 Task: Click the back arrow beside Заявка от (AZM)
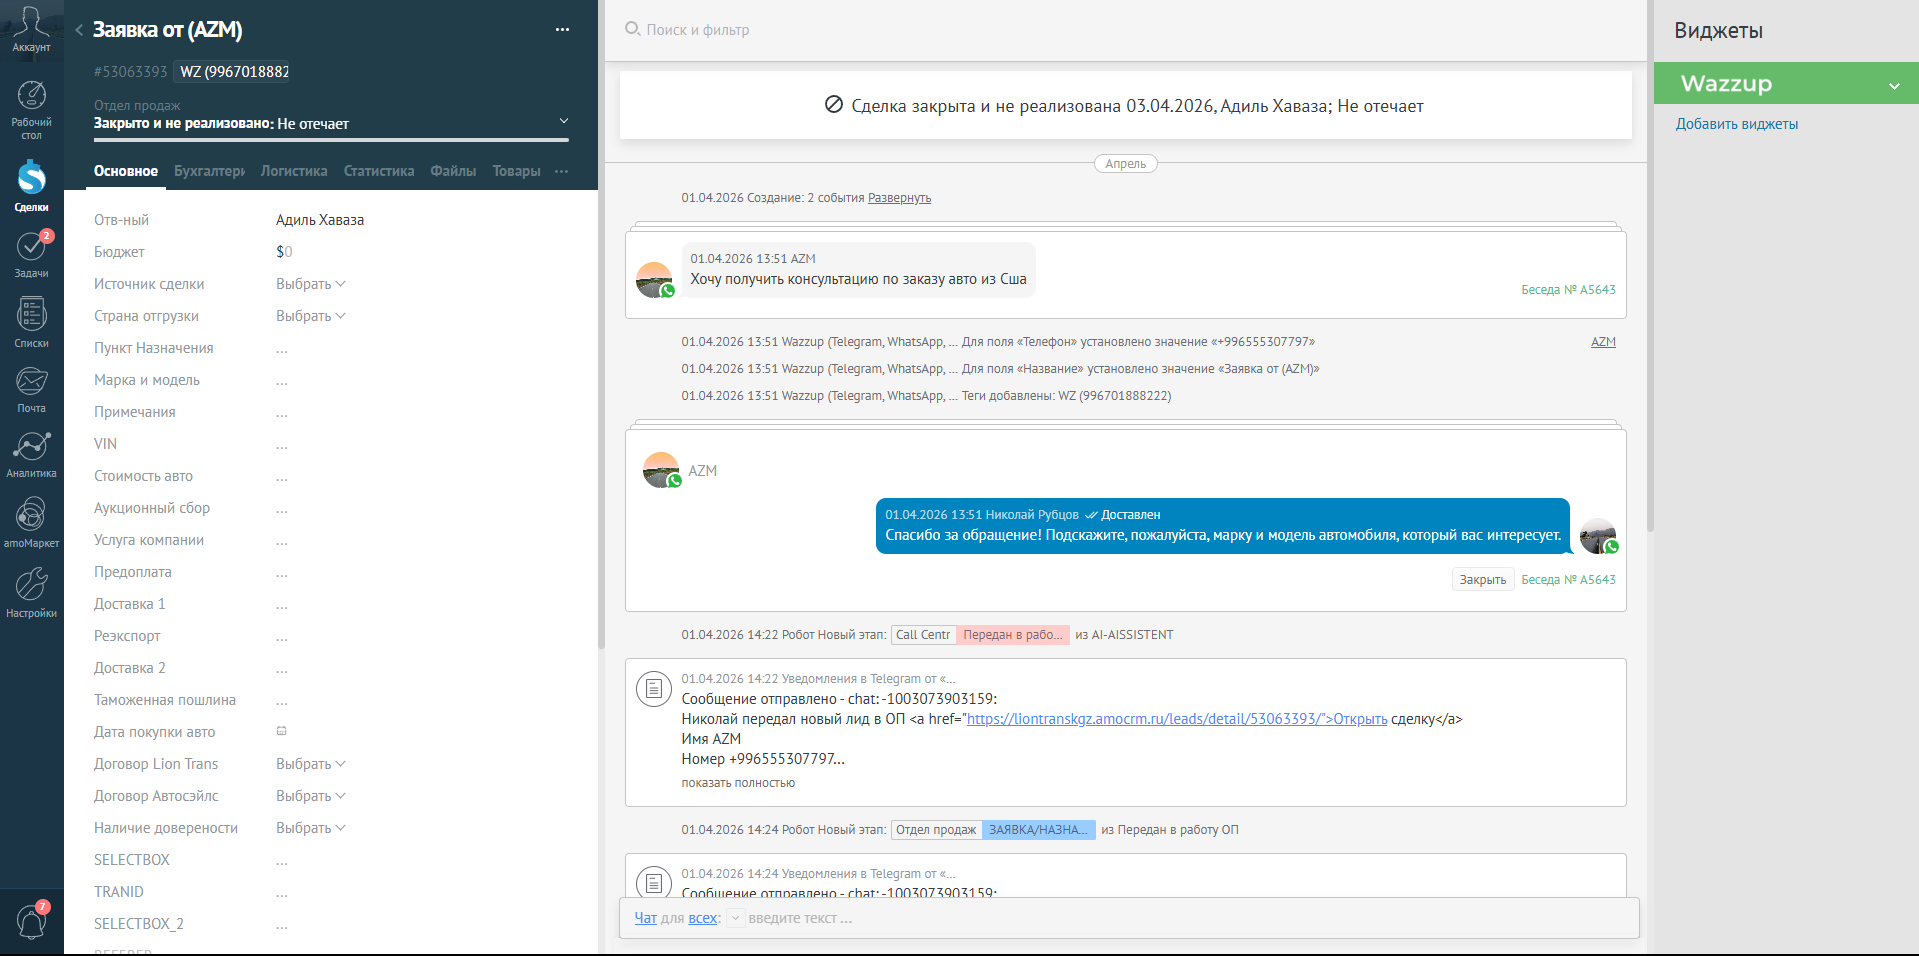[79, 30]
